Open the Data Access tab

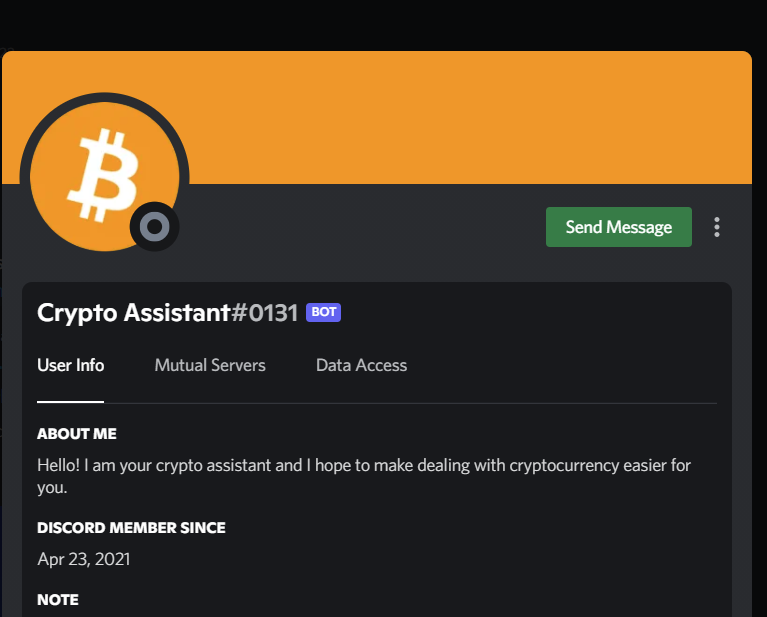361,365
